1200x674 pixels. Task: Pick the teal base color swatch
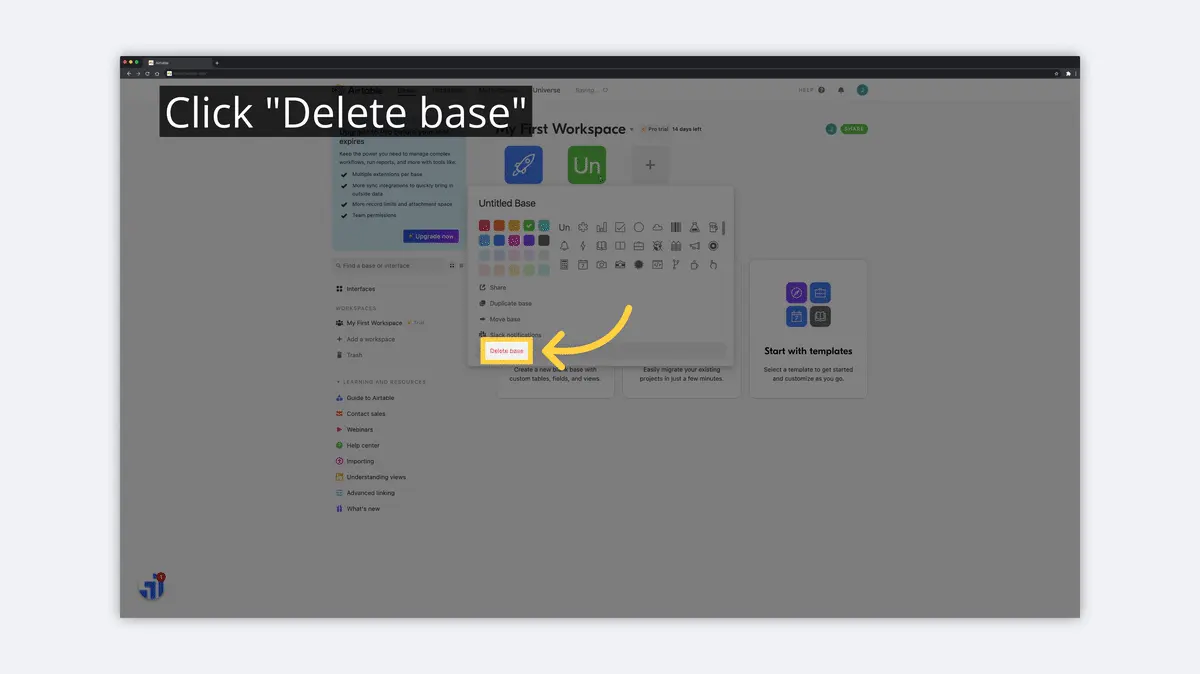pos(544,226)
